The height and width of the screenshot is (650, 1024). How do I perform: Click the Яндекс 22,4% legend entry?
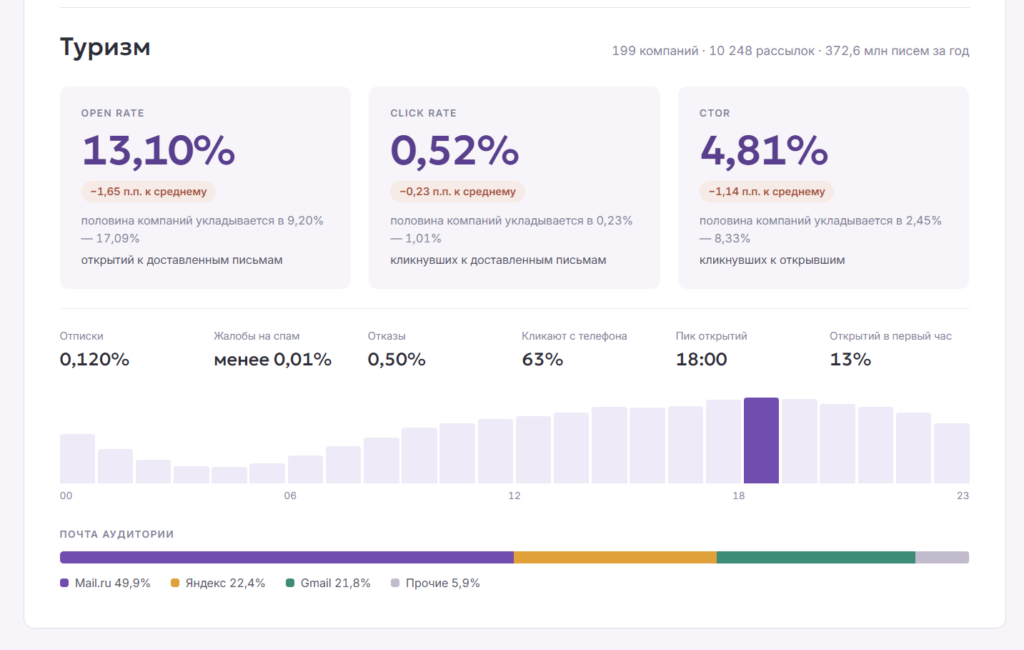[x=218, y=583]
